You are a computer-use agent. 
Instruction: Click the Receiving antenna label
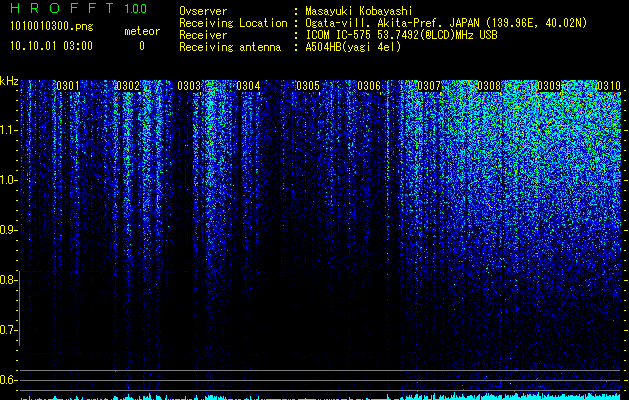pos(230,47)
